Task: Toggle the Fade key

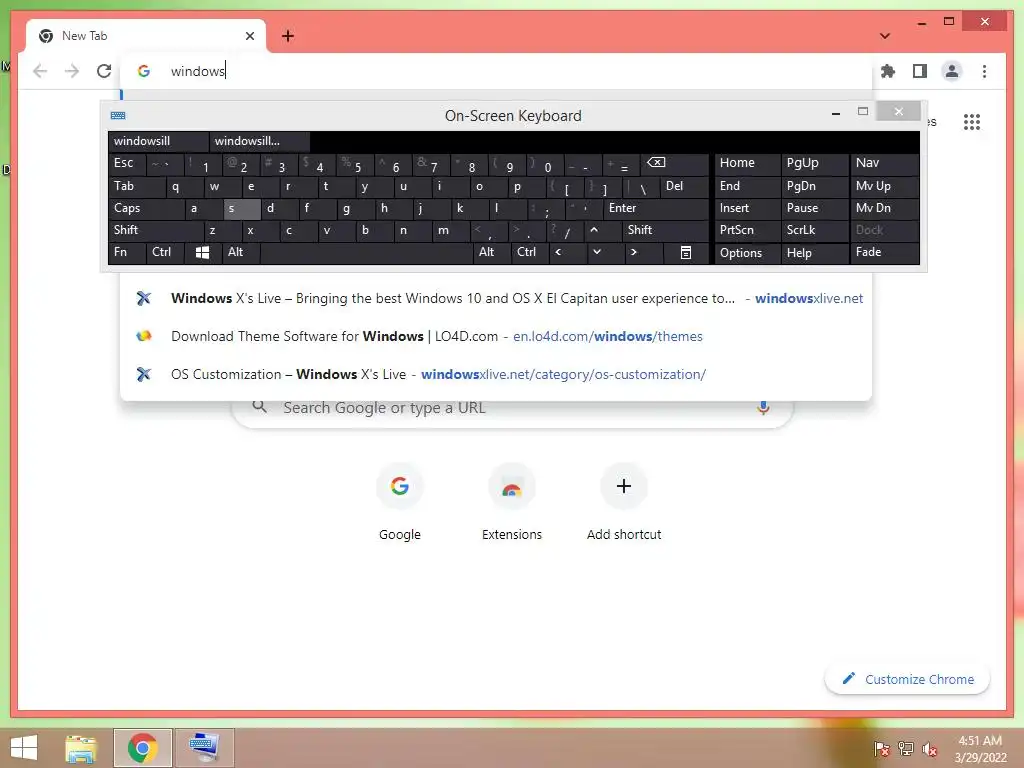Action: tap(885, 253)
